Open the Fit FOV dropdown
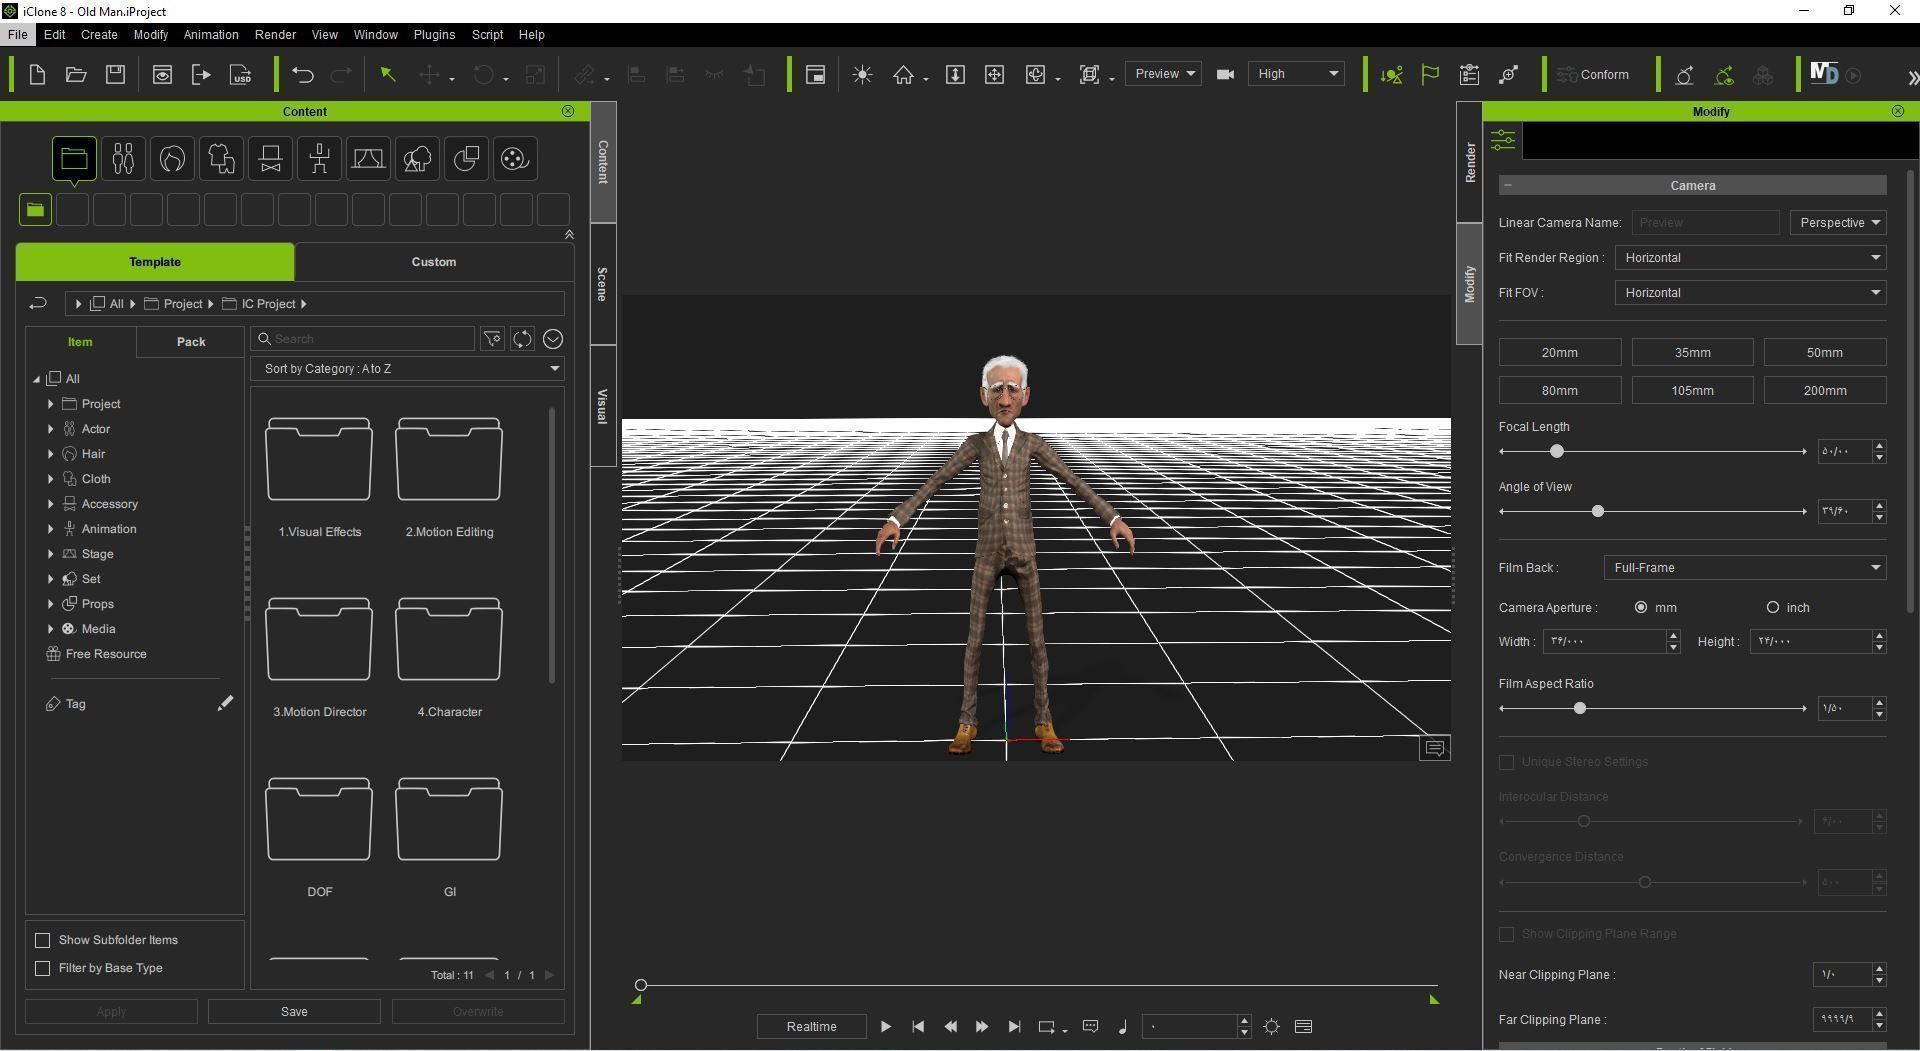This screenshot has width=1920, height=1051. click(x=1750, y=293)
